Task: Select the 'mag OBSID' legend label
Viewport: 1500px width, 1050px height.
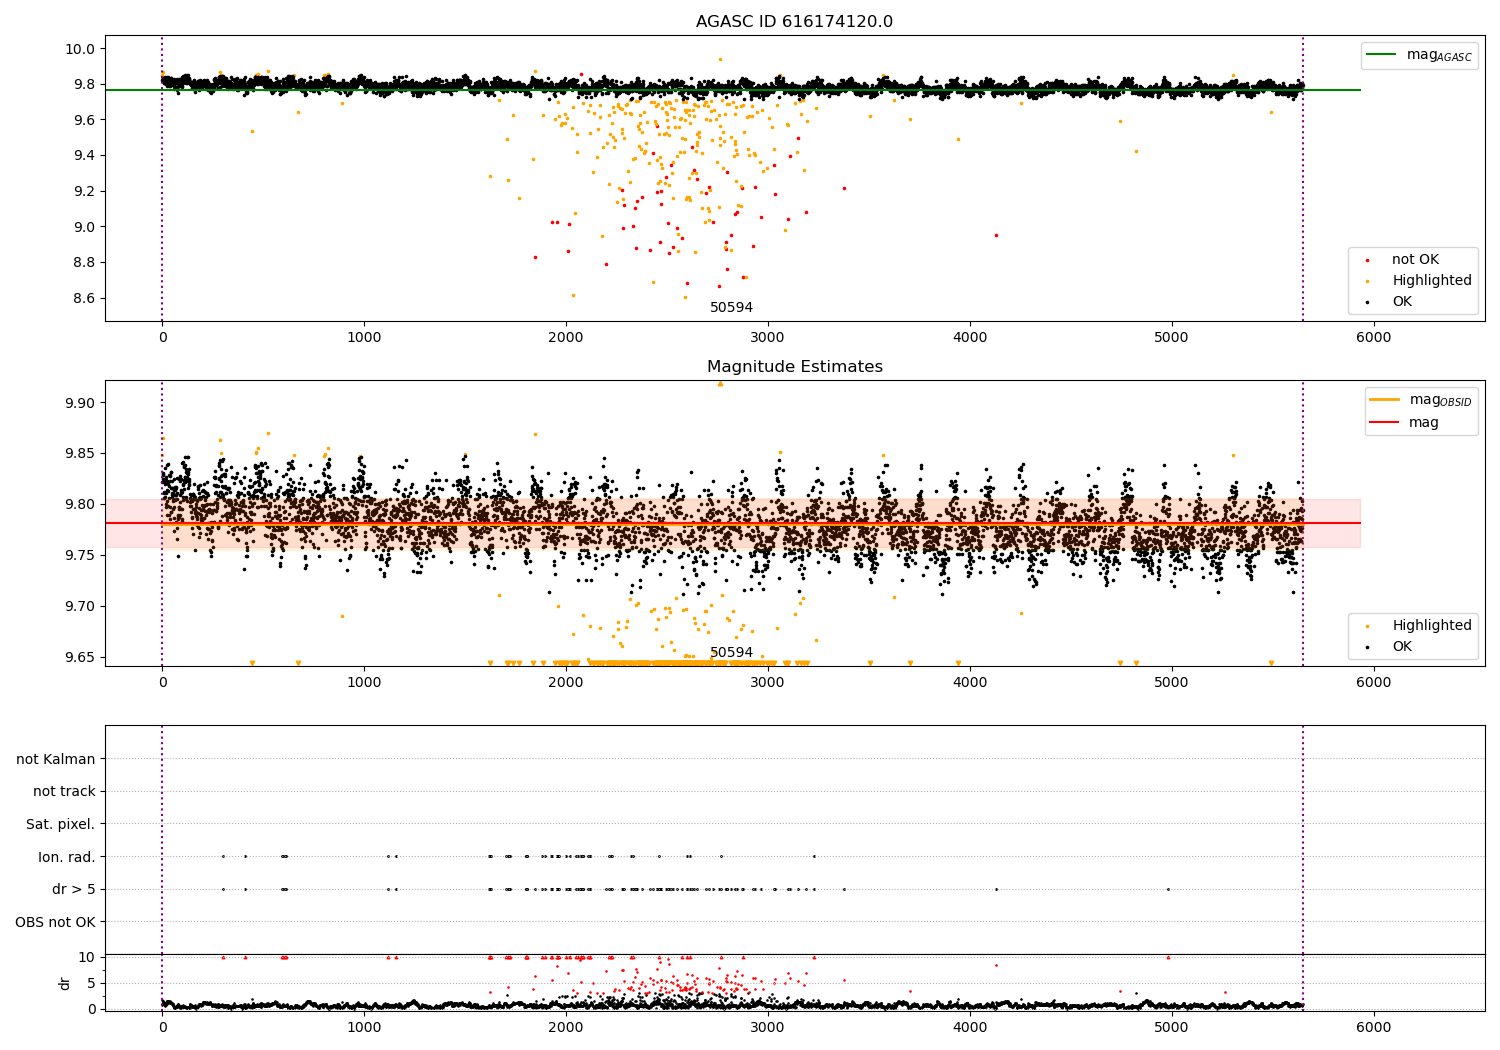Action: pyautogui.click(x=1440, y=400)
